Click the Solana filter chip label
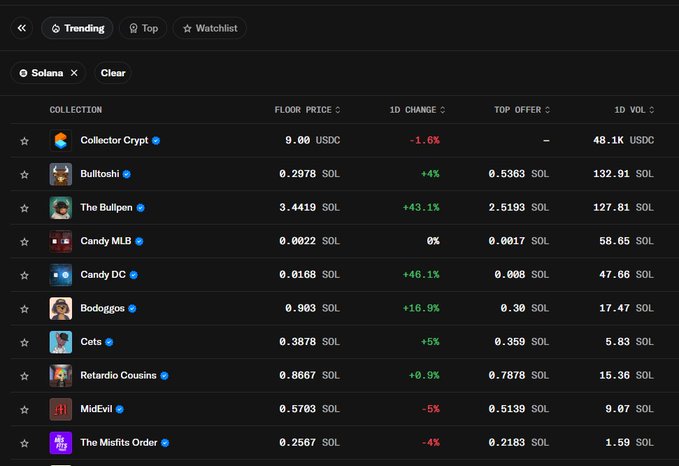The height and width of the screenshot is (466, 679). (x=47, y=73)
